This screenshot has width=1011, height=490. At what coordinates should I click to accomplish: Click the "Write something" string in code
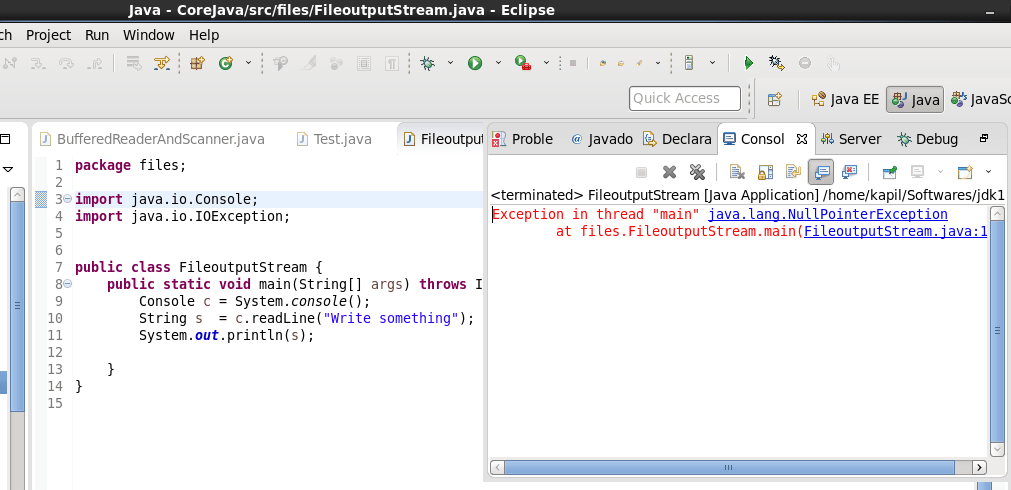pos(391,318)
